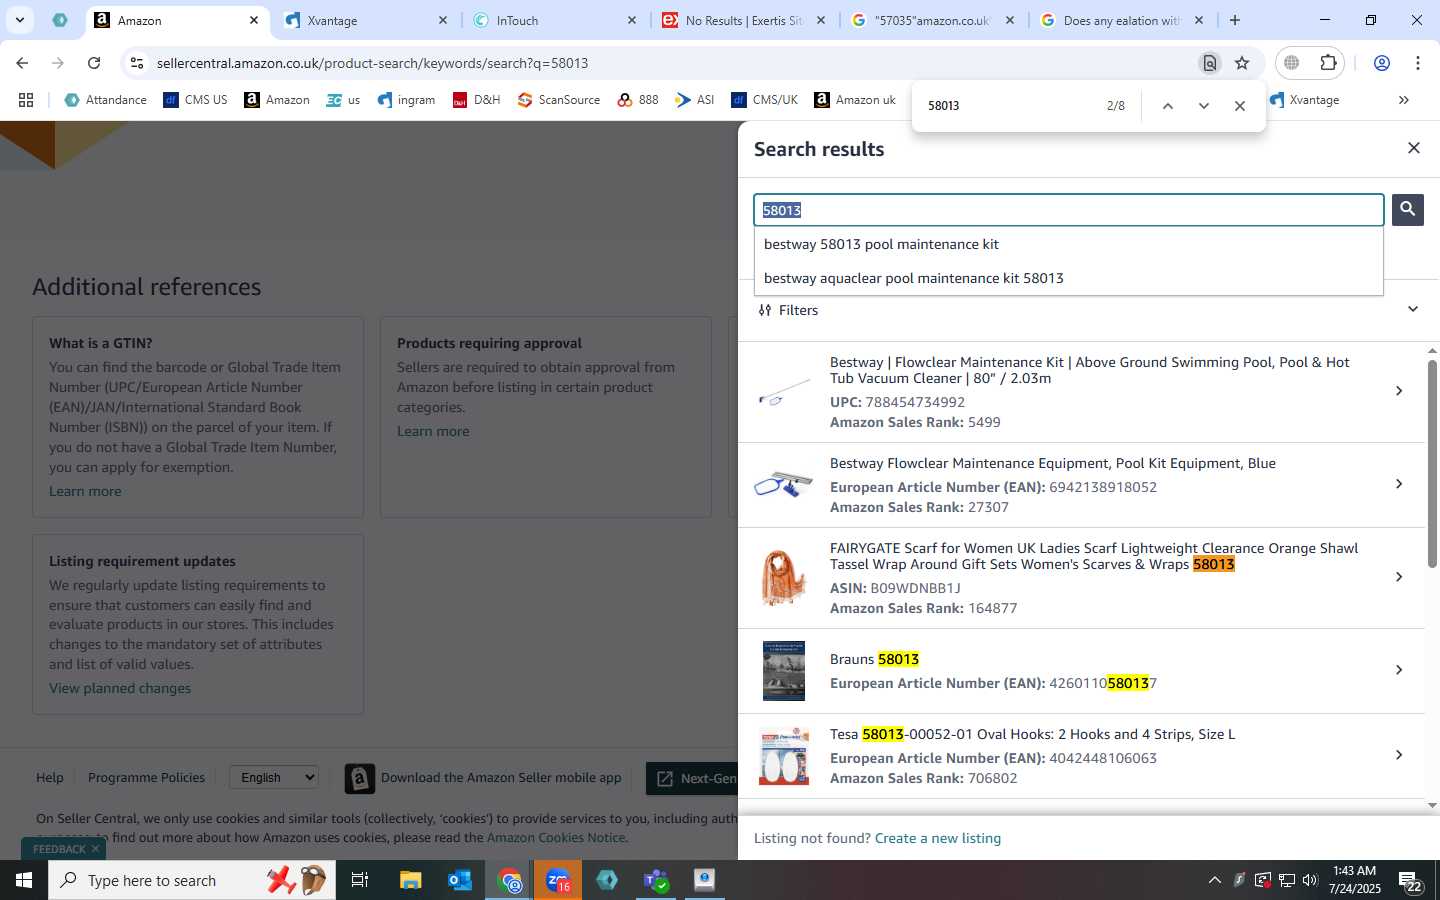Open Bestway Flowclear Maintenance Kit result chevron
This screenshot has width=1440, height=900.
1398,391
